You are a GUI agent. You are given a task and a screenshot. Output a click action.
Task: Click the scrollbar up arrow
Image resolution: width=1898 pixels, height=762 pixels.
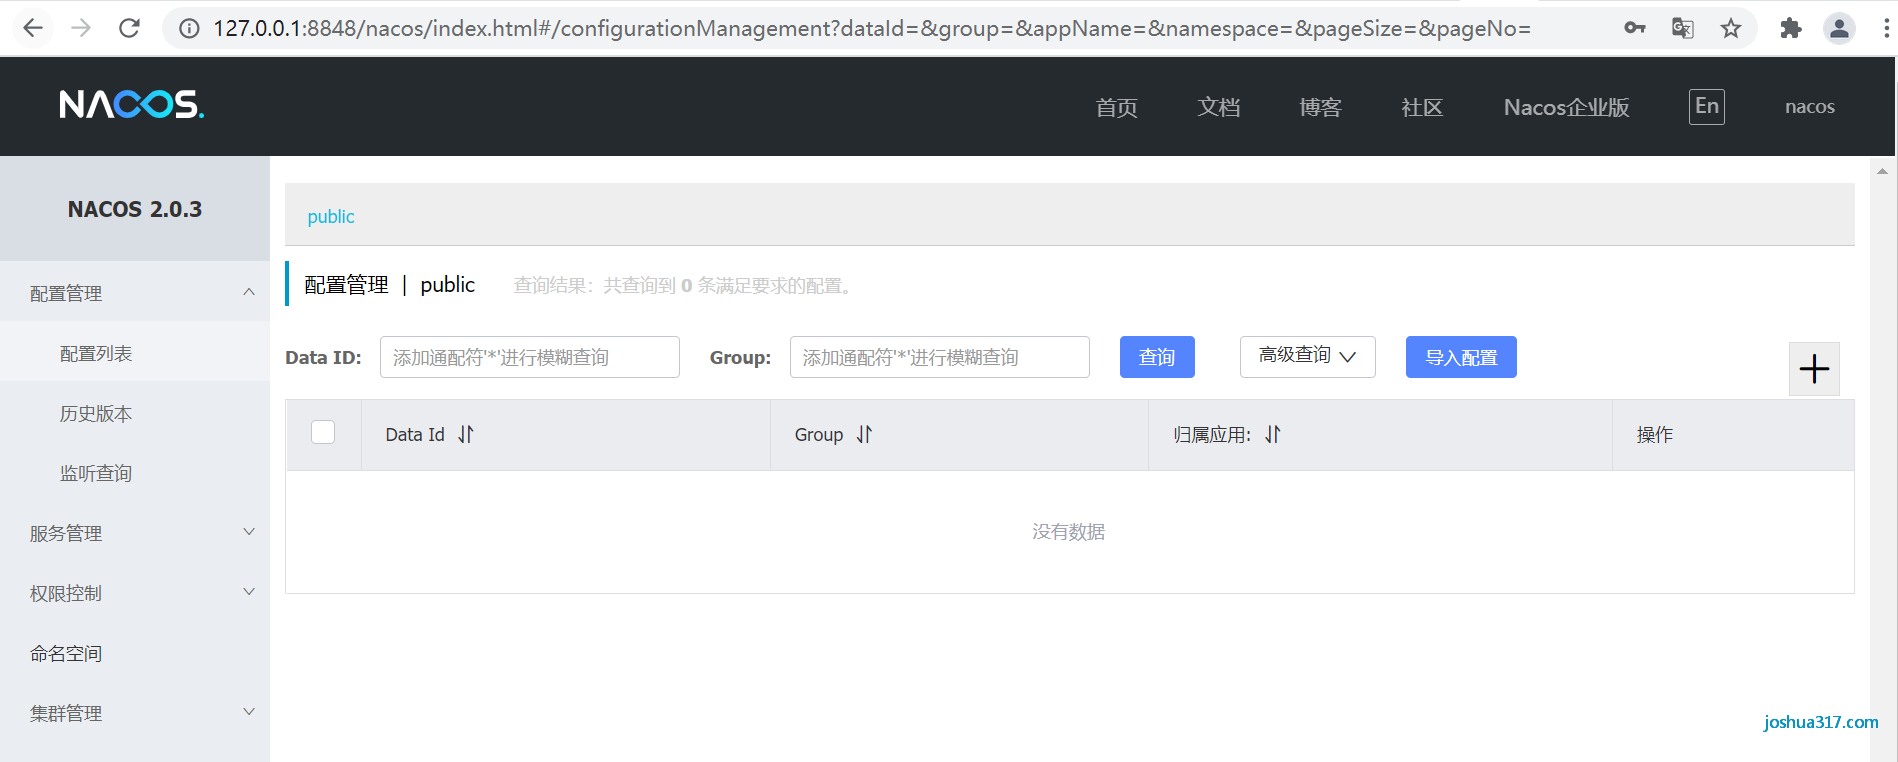[1882, 171]
